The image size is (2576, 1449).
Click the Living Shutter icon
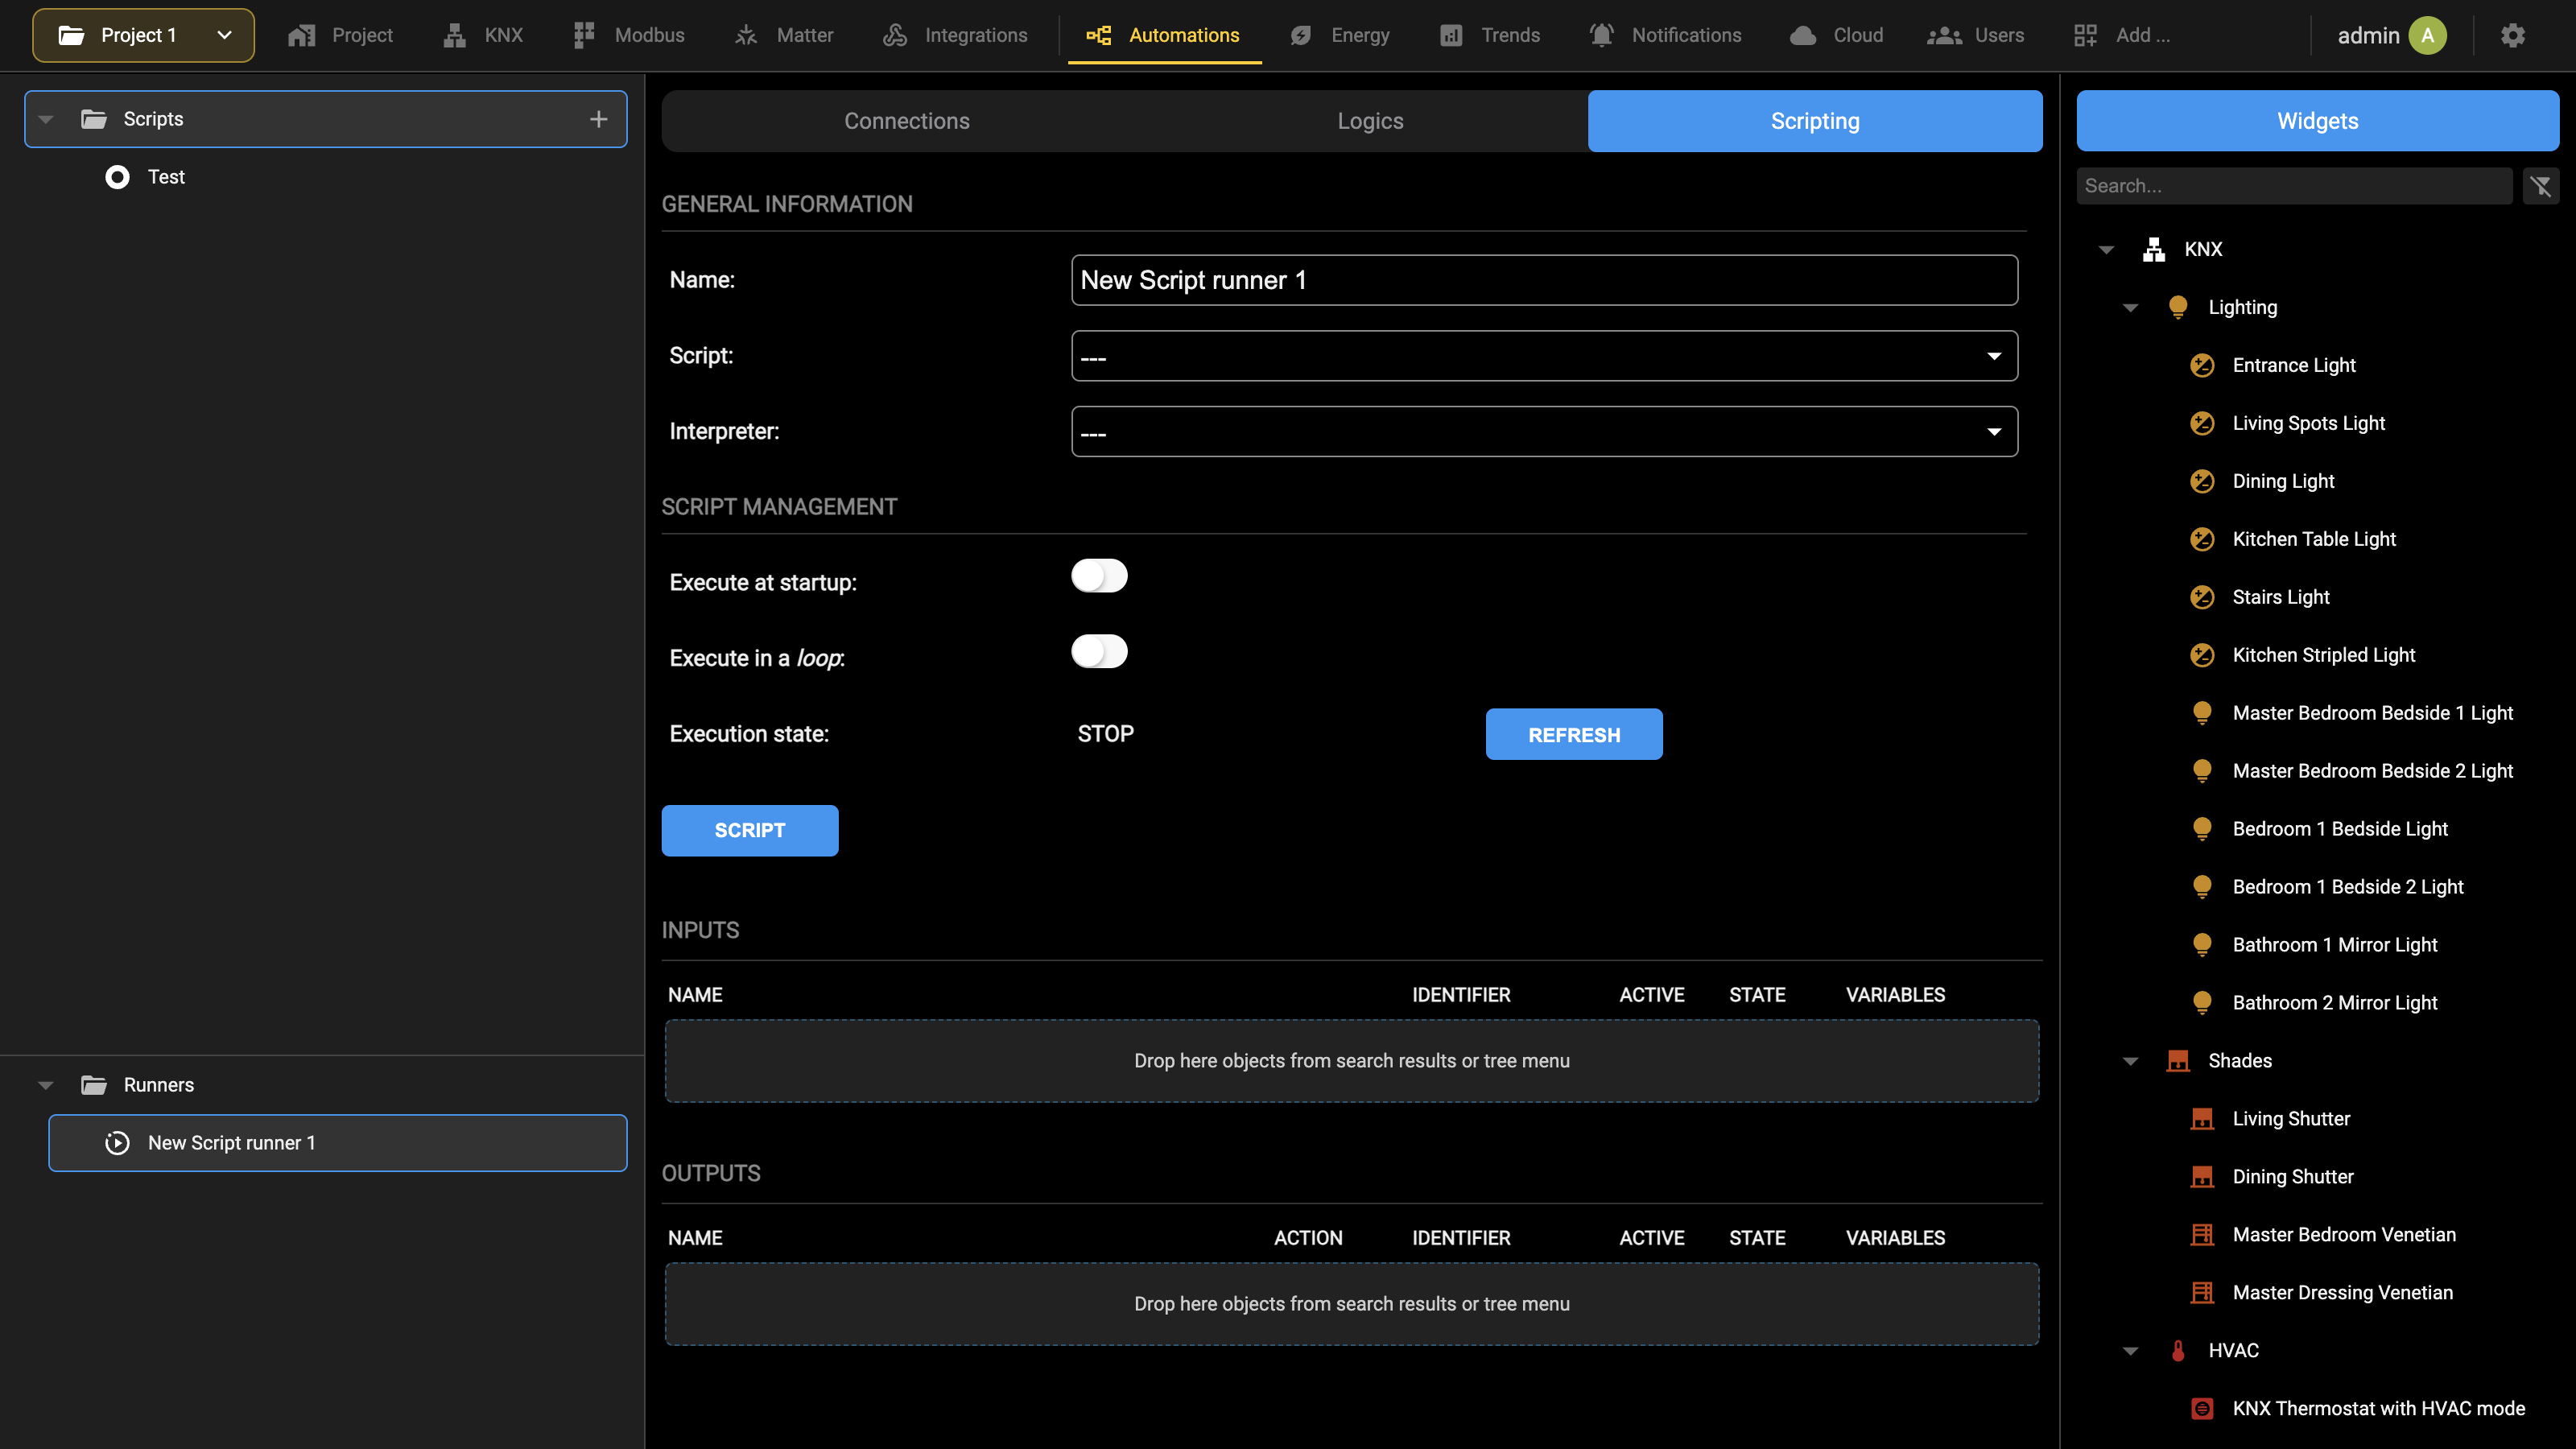click(x=2202, y=1119)
